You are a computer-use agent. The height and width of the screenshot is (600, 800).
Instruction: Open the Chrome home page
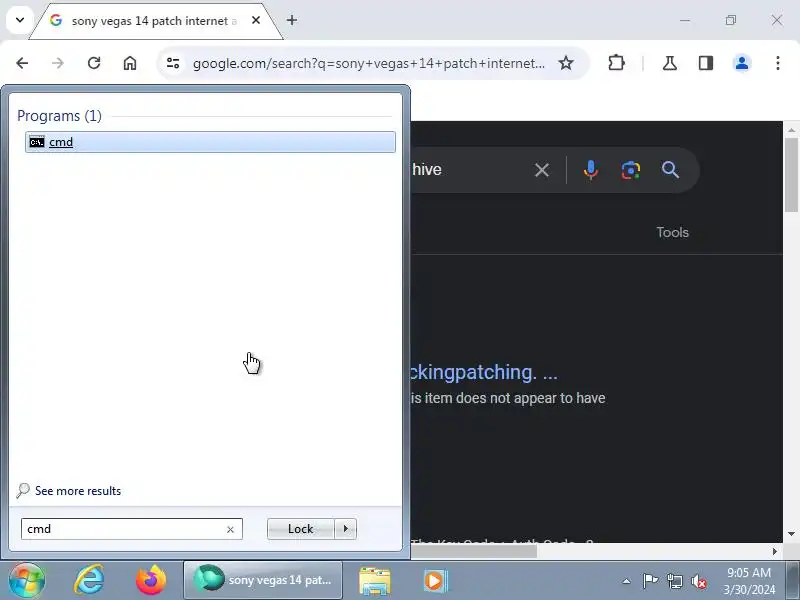tap(130, 63)
